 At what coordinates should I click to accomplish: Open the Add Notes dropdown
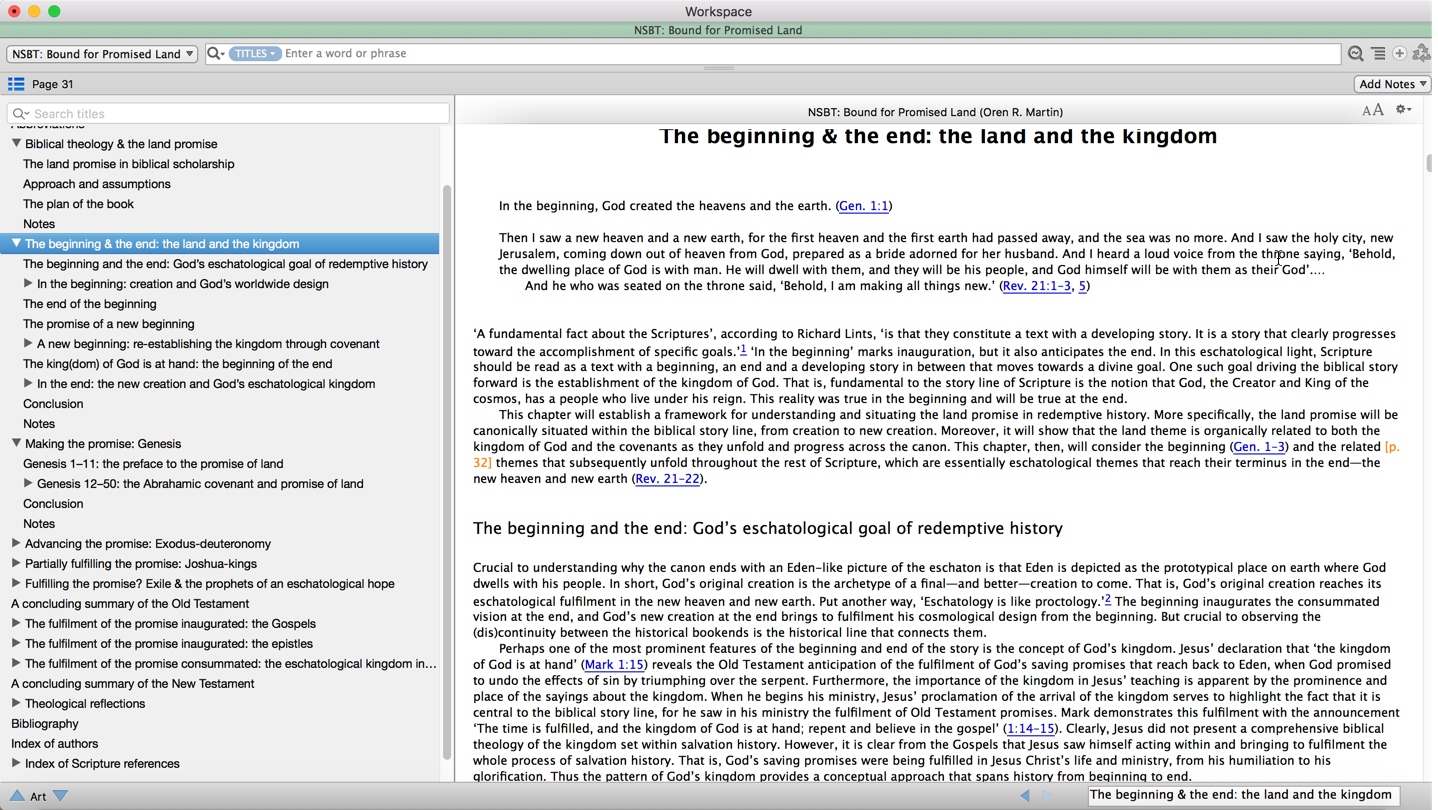[x=1392, y=84]
